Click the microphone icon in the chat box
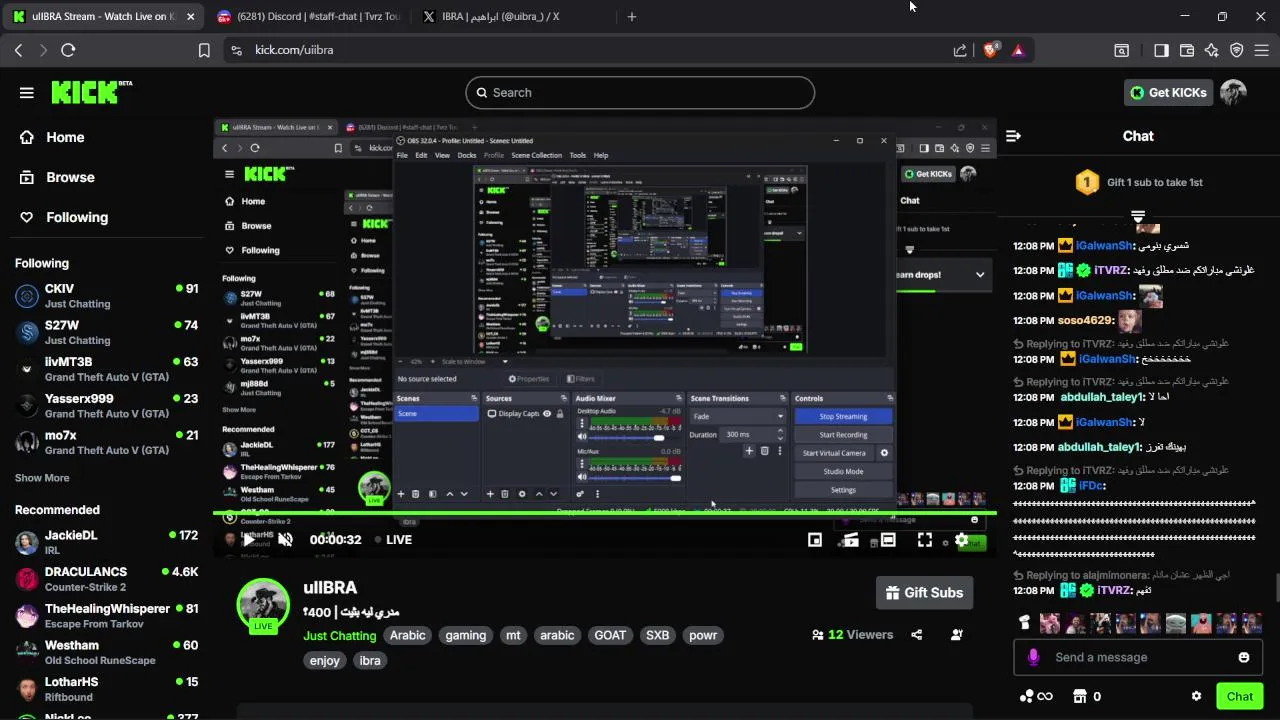Image resolution: width=1280 pixels, height=720 pixels. click(x=1033, y=657)
